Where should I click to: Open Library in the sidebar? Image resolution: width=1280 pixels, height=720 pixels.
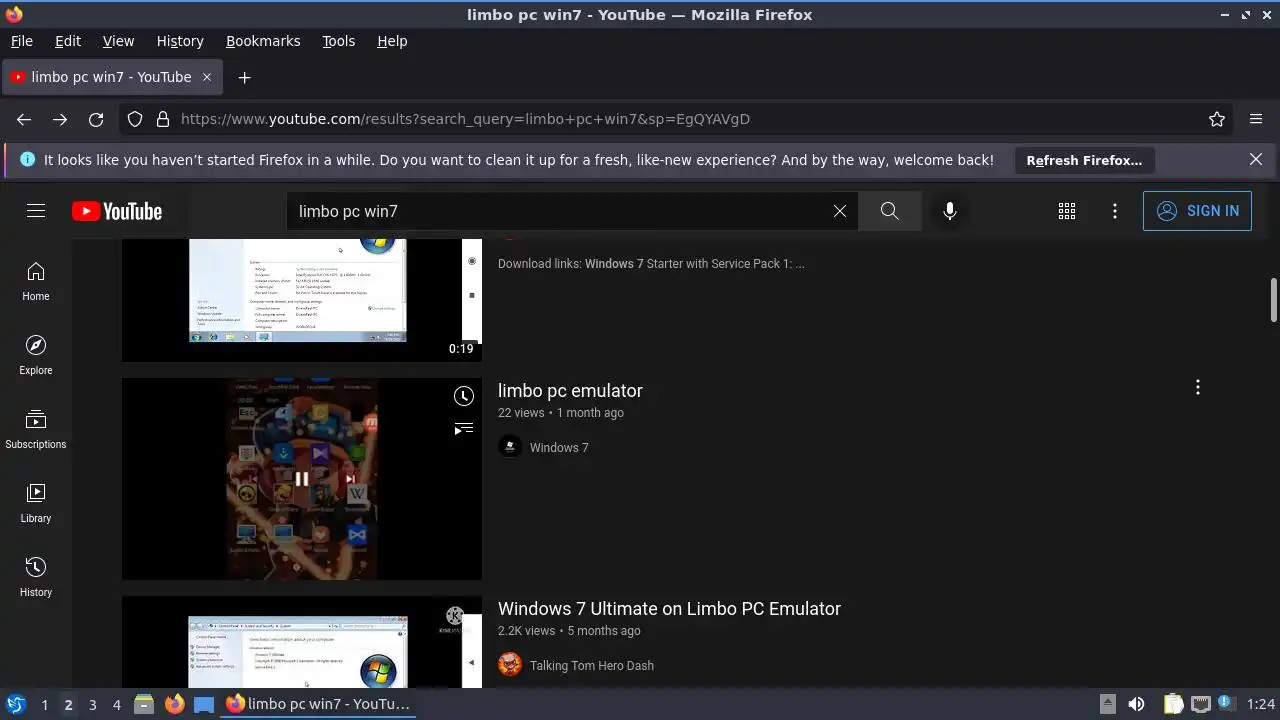36,503
